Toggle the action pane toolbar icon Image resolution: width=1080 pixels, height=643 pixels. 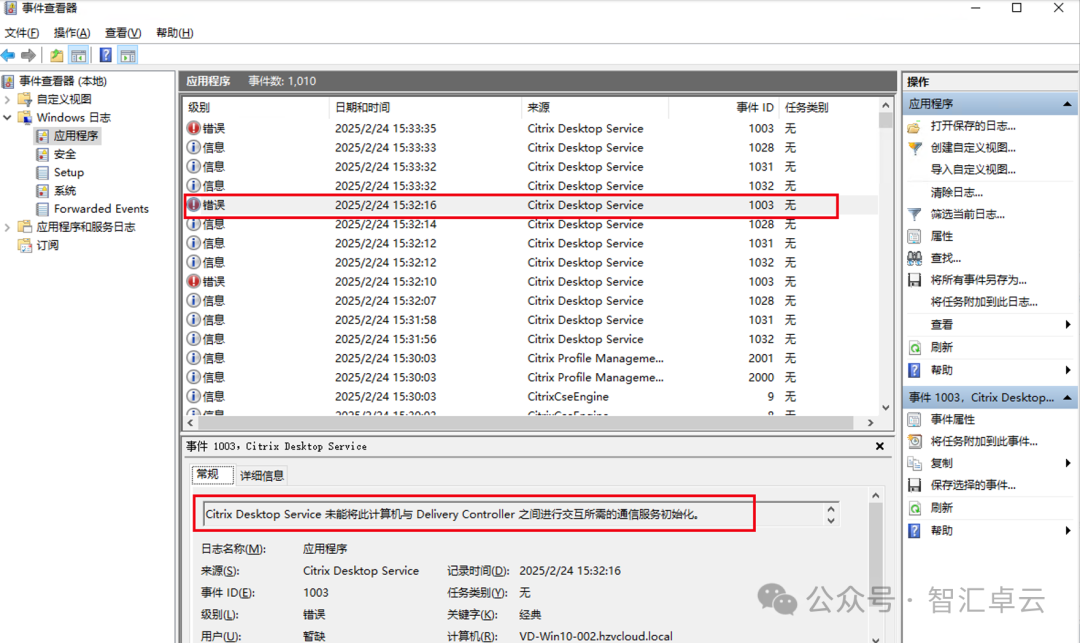(x=127, y=56)
